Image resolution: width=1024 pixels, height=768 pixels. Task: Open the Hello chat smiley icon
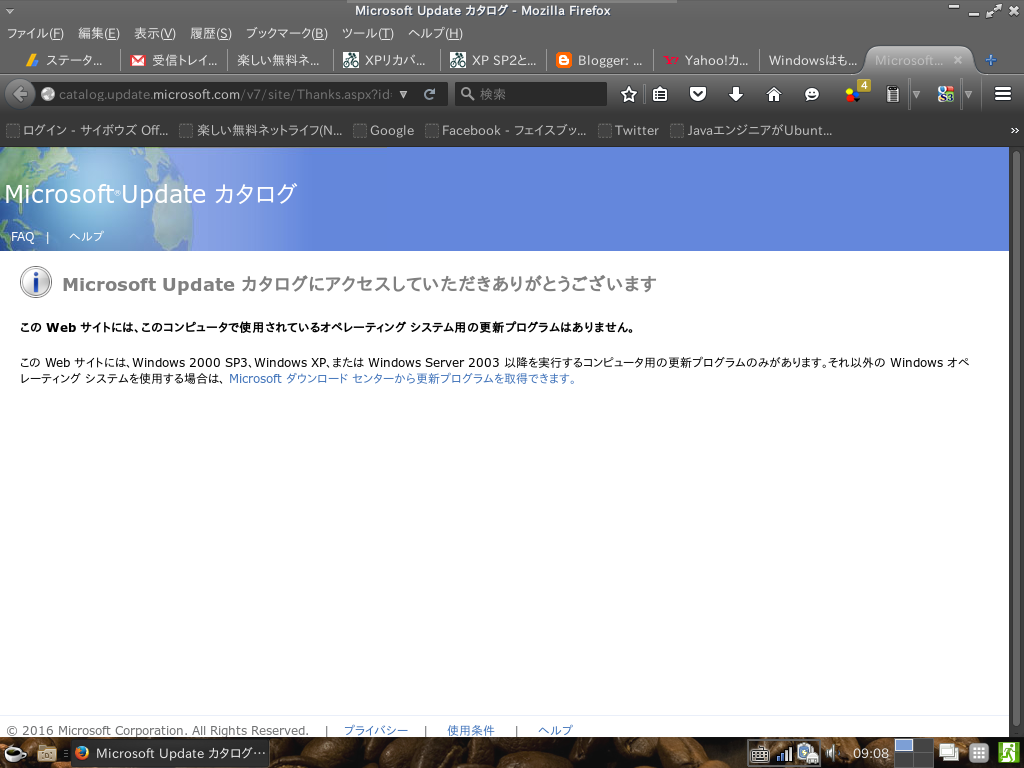[x=812, y=95]
